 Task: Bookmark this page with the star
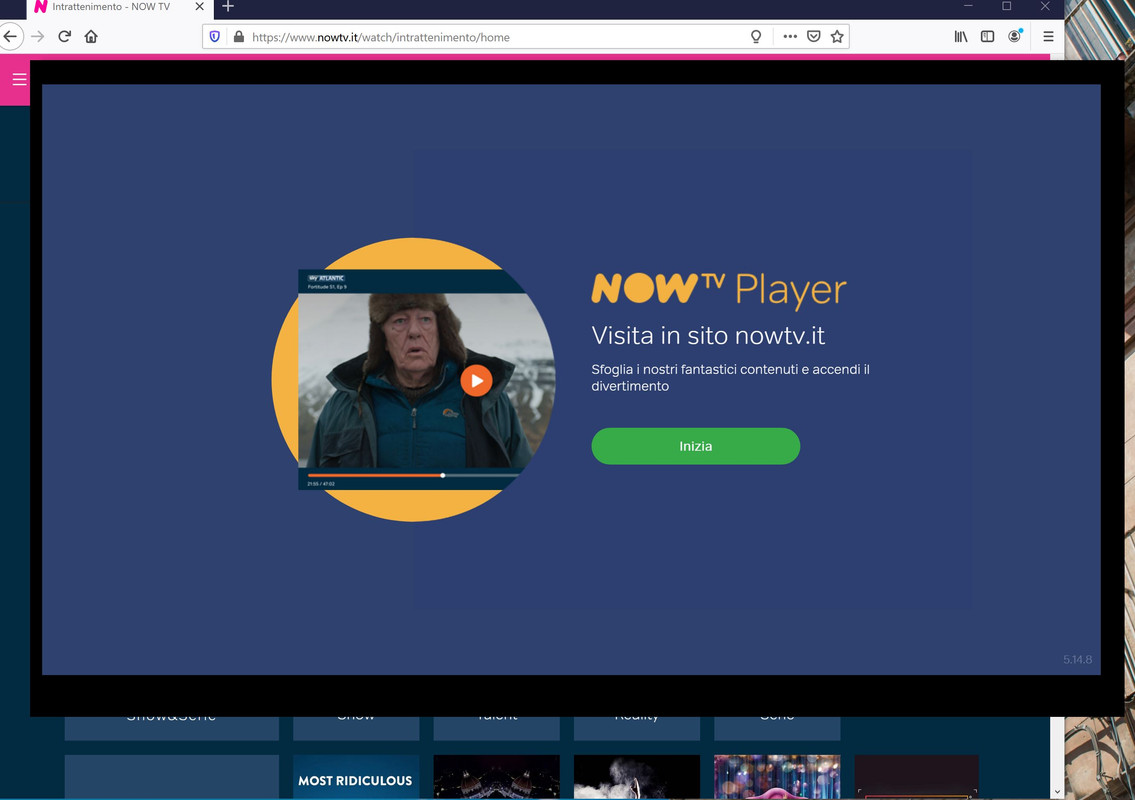[837, 37]
